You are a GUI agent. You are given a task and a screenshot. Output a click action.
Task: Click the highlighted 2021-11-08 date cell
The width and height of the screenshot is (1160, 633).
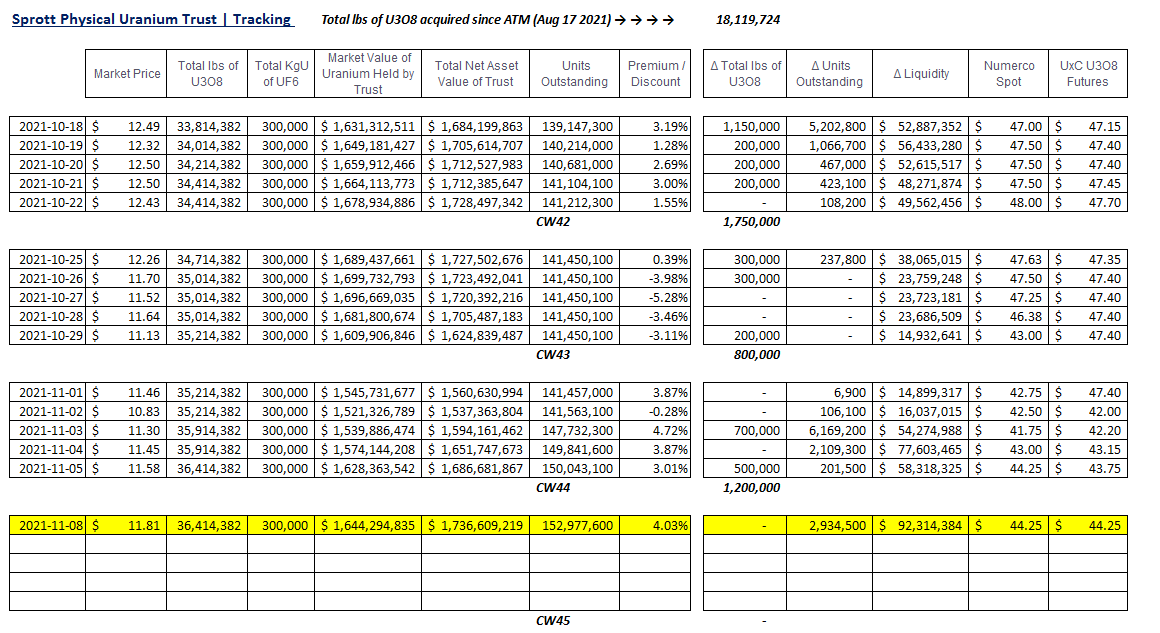pos(49,525)
